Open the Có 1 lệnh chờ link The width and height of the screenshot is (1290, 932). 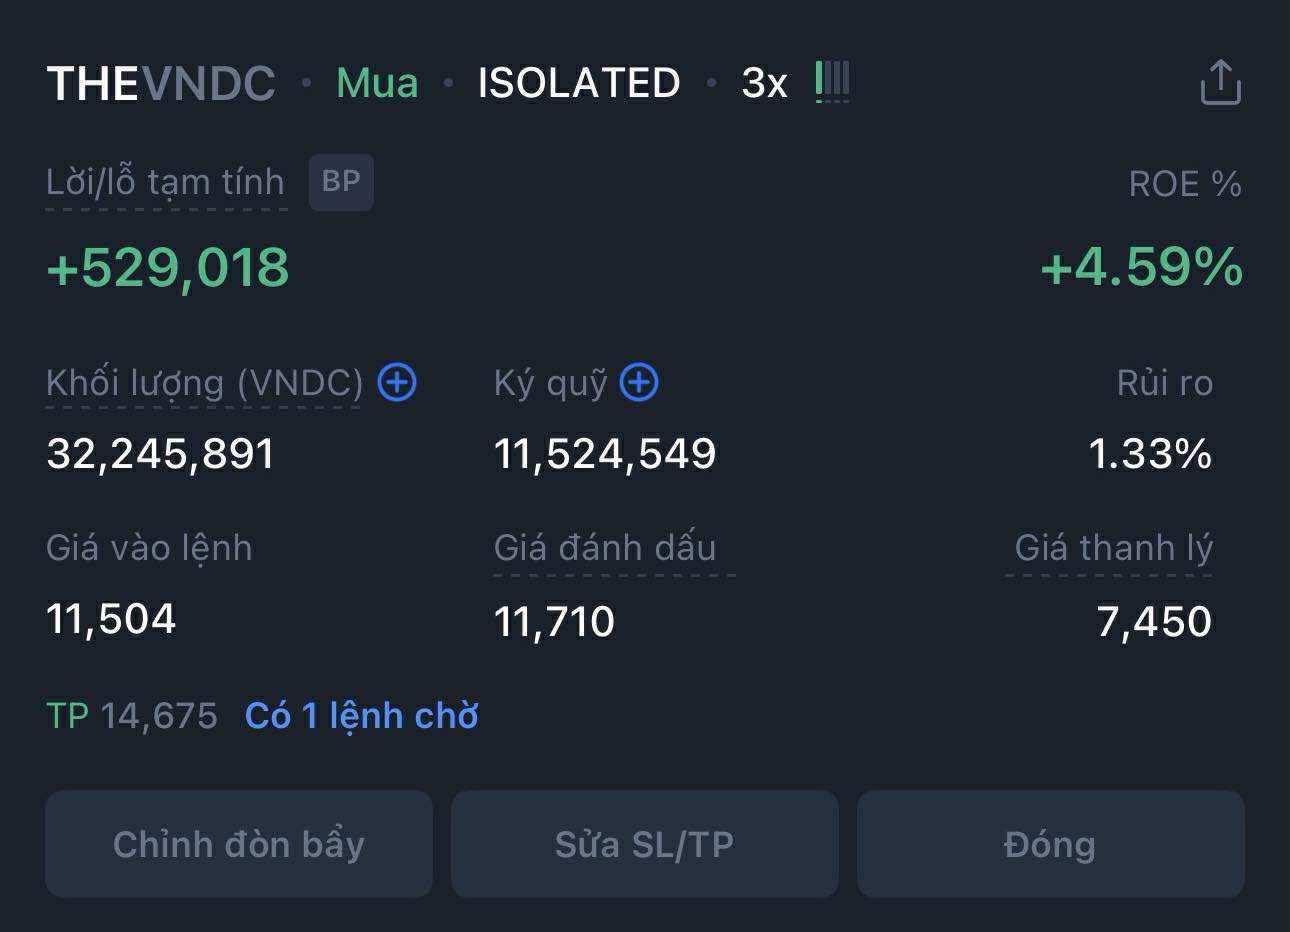point(362,716)
